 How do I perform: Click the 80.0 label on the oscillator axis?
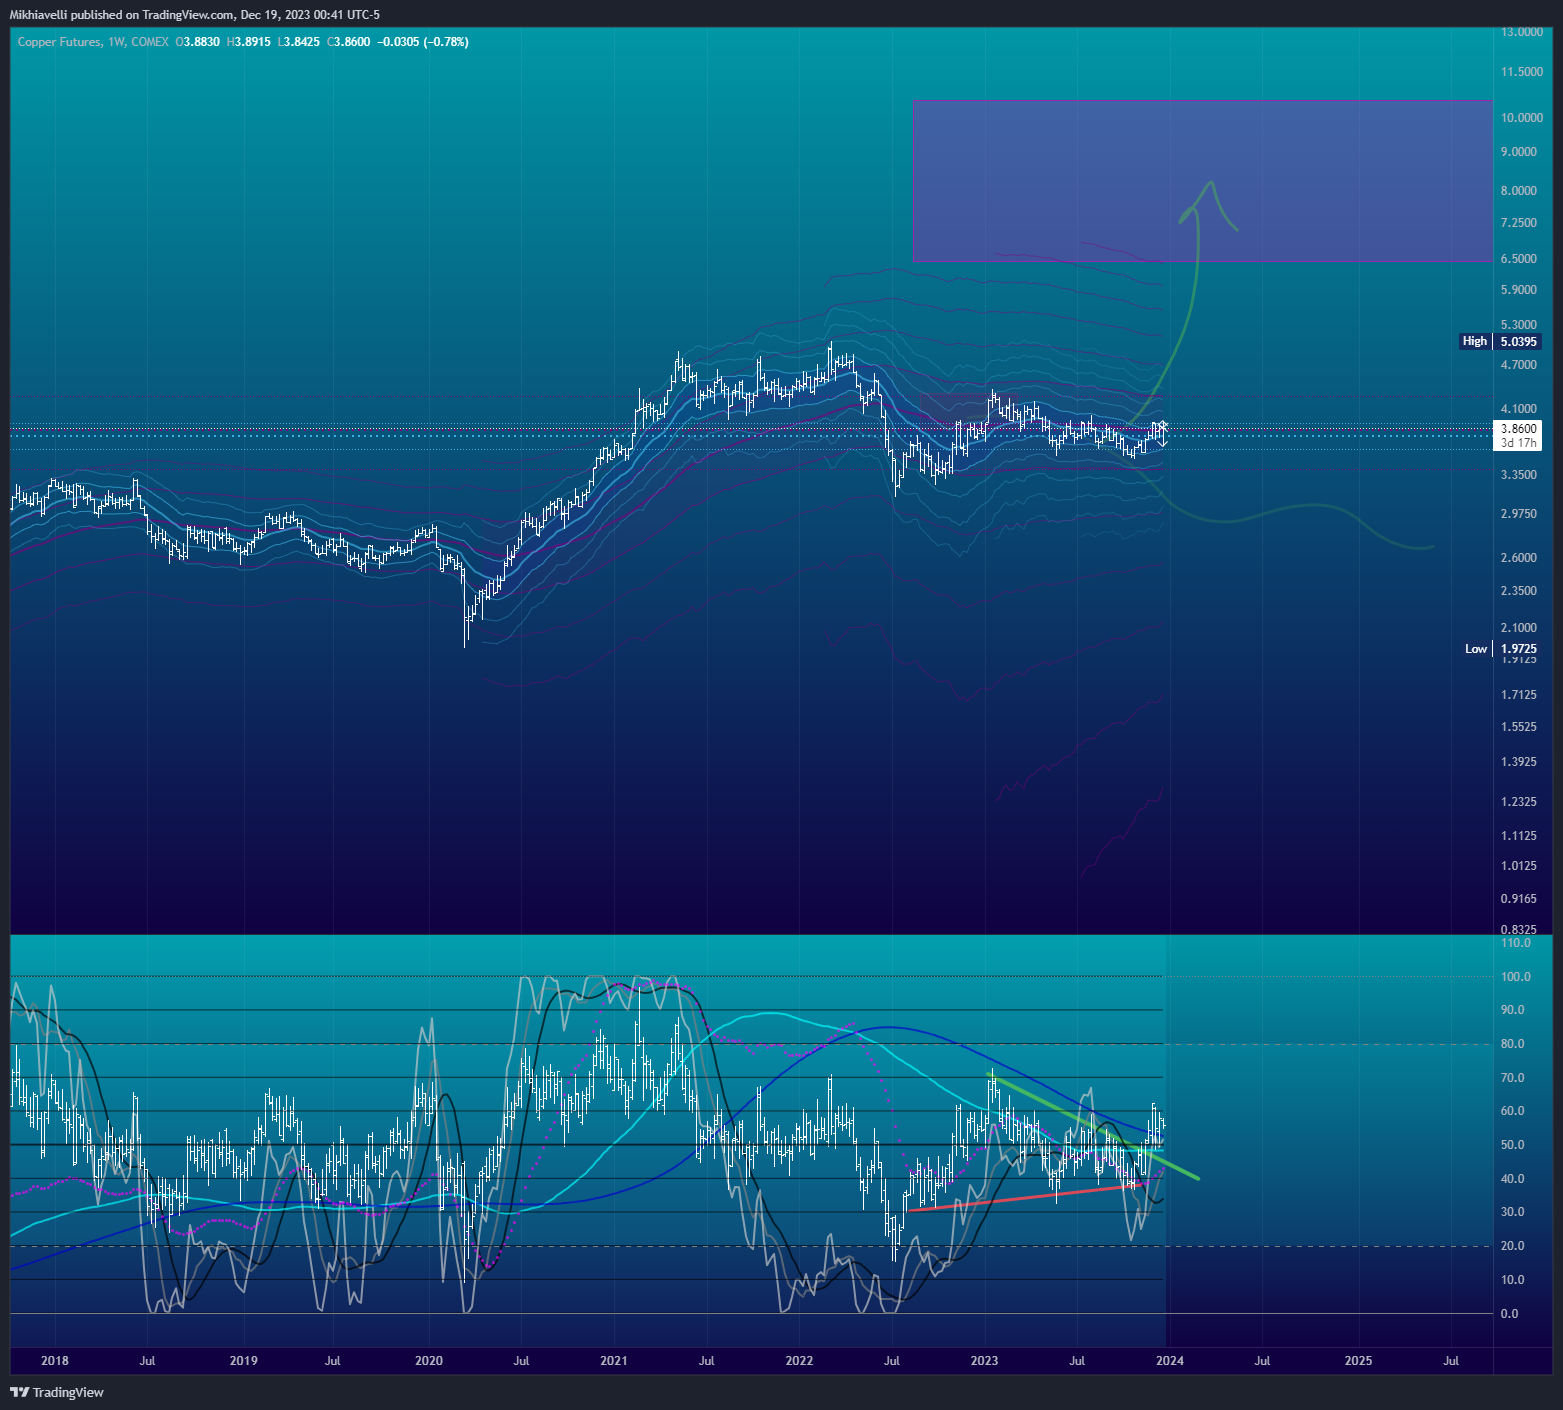pos(1513,1044)
